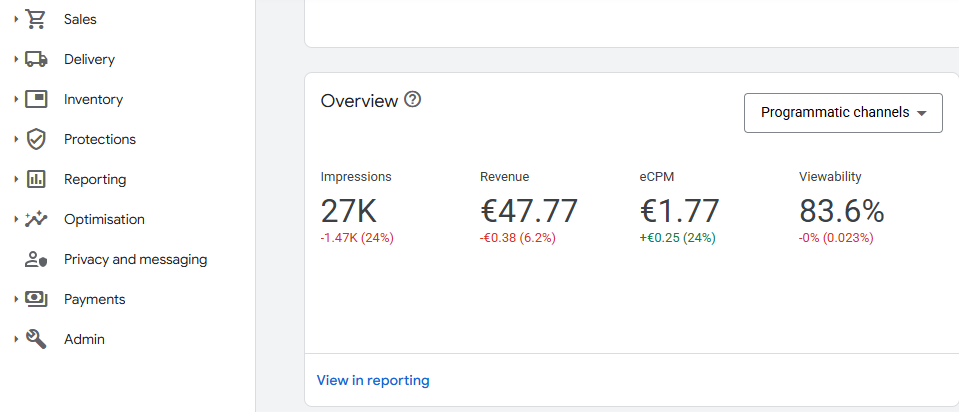
Task: Click the Reporting bar chart icon
Action: click(36, 179)
